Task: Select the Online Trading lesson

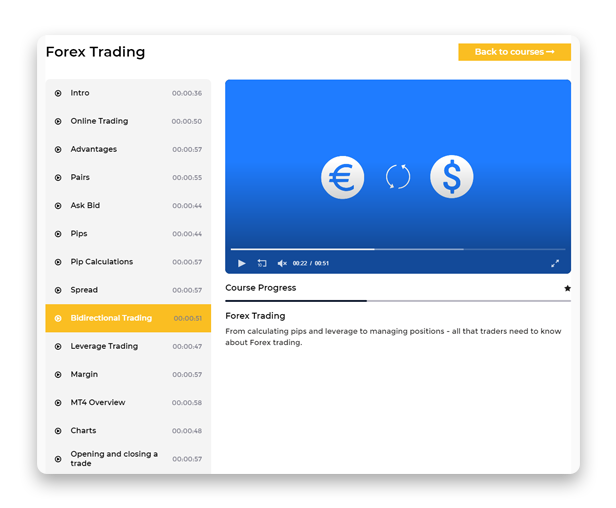Action: 99,121
